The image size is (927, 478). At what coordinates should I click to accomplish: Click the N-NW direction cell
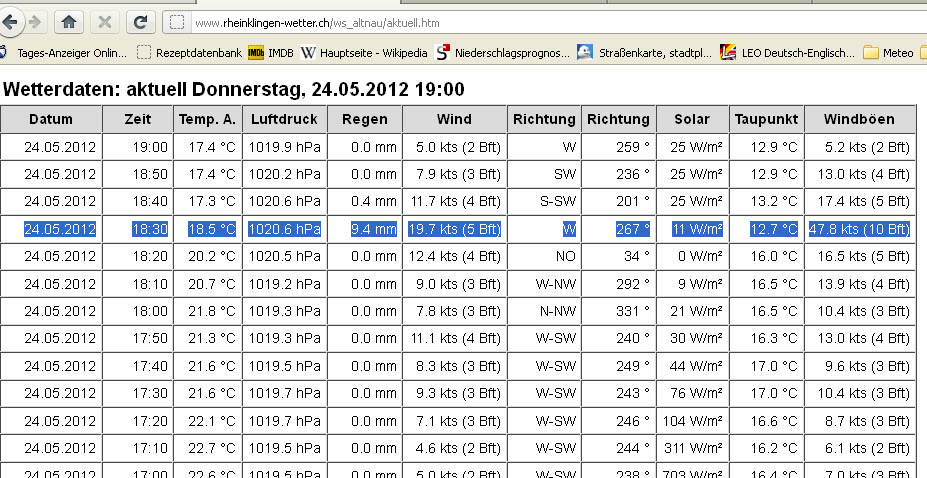[544, 311]
